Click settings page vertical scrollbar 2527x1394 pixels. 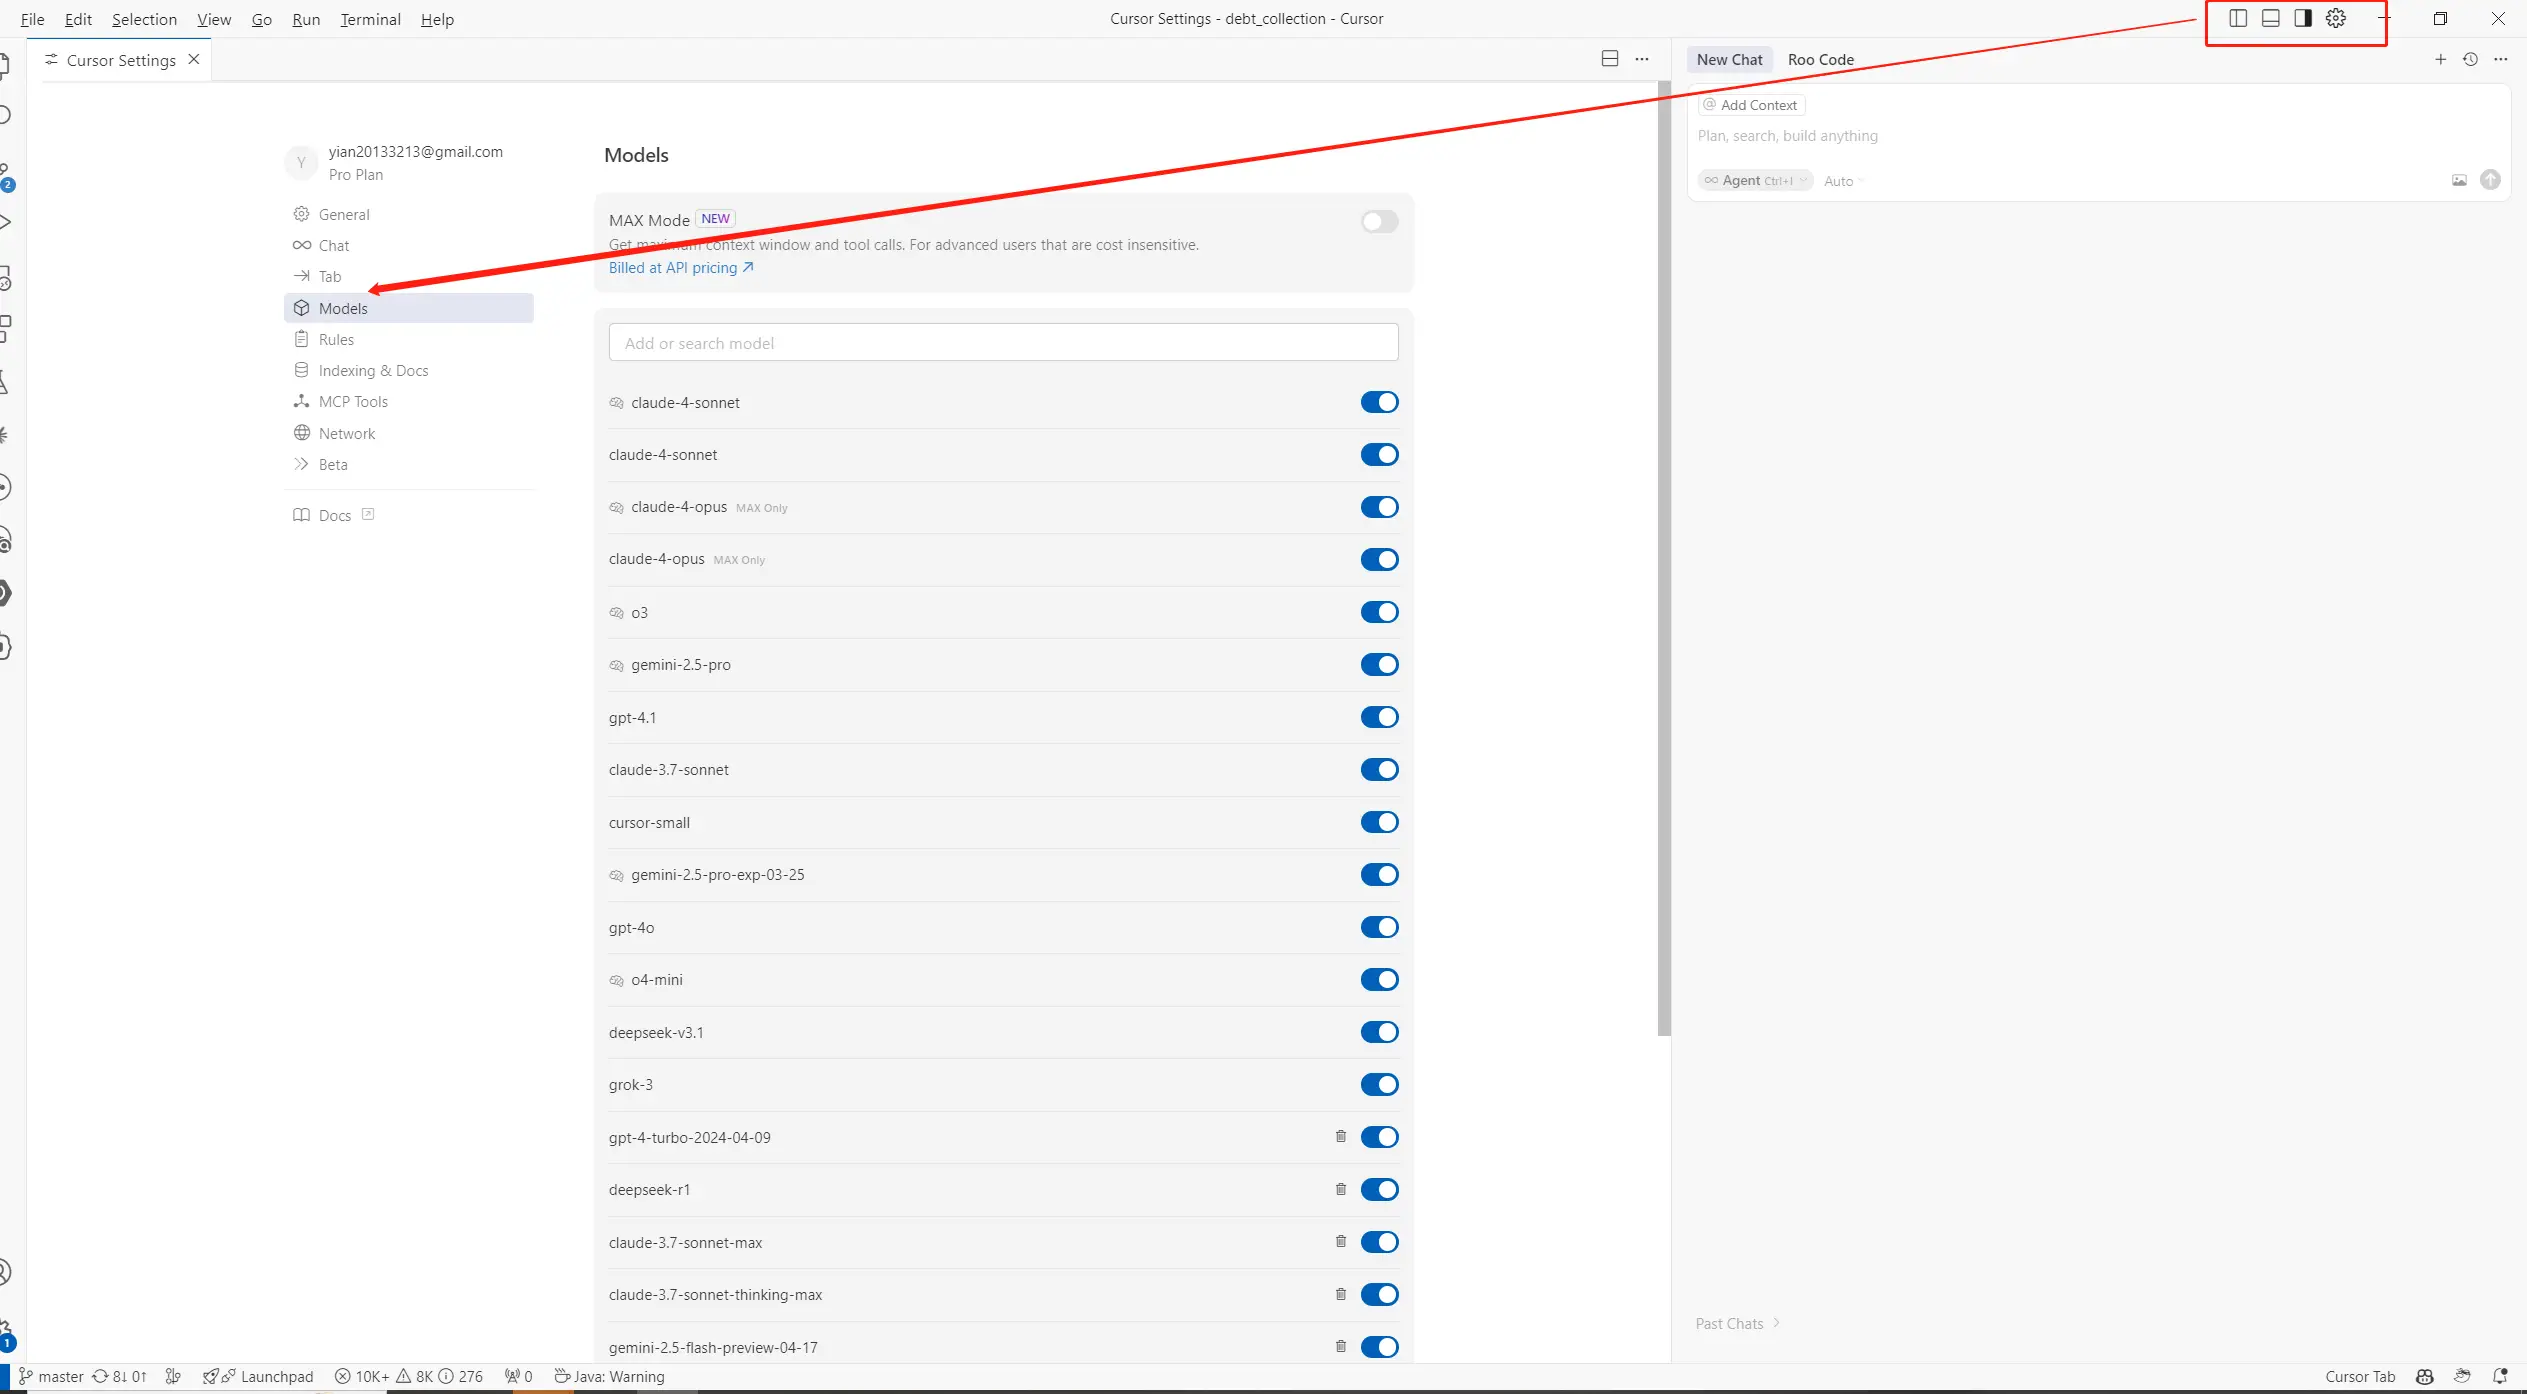coord(1664,560)
